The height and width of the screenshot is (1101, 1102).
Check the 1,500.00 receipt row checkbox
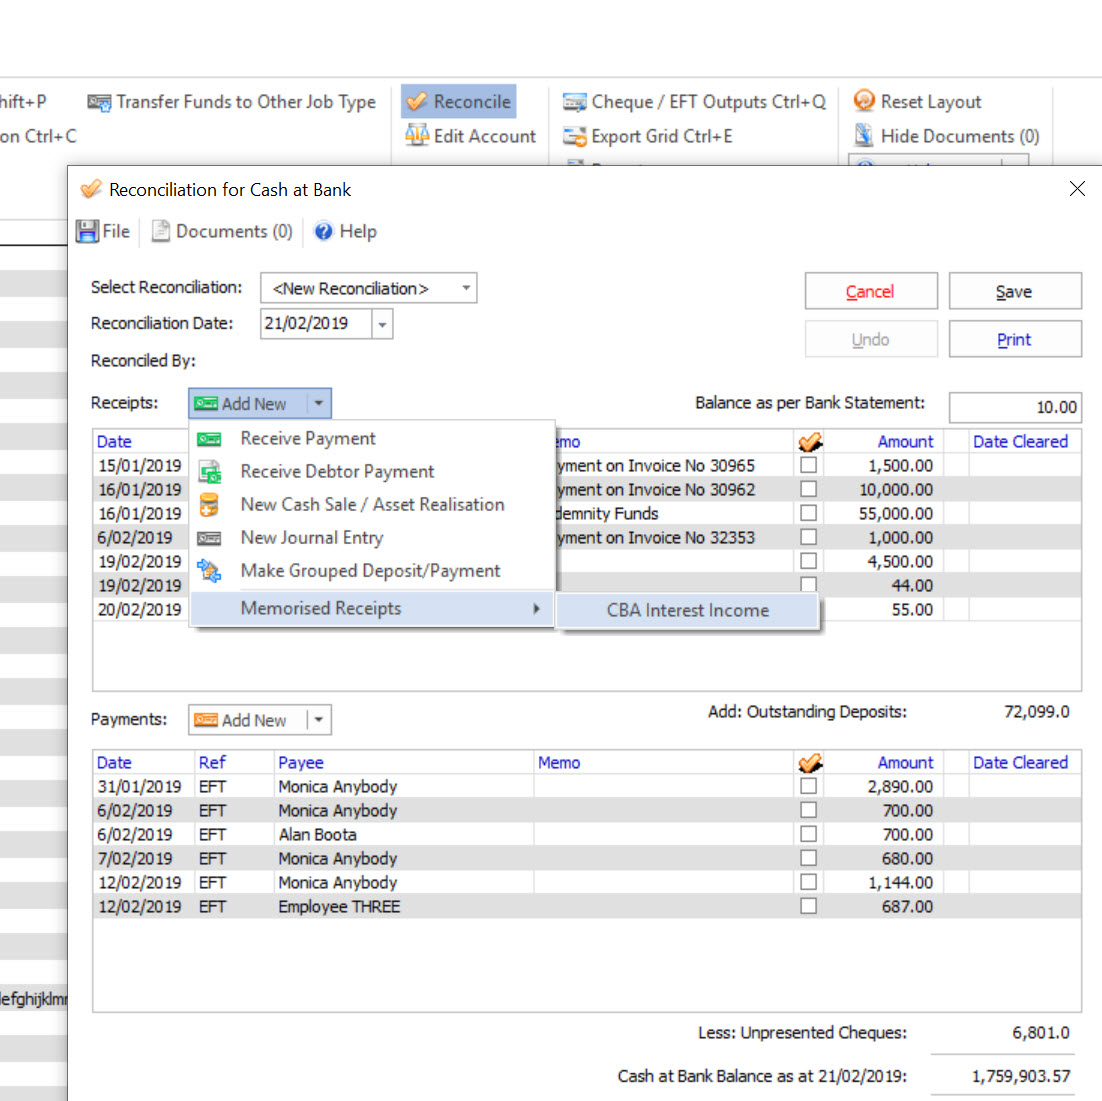808,465
